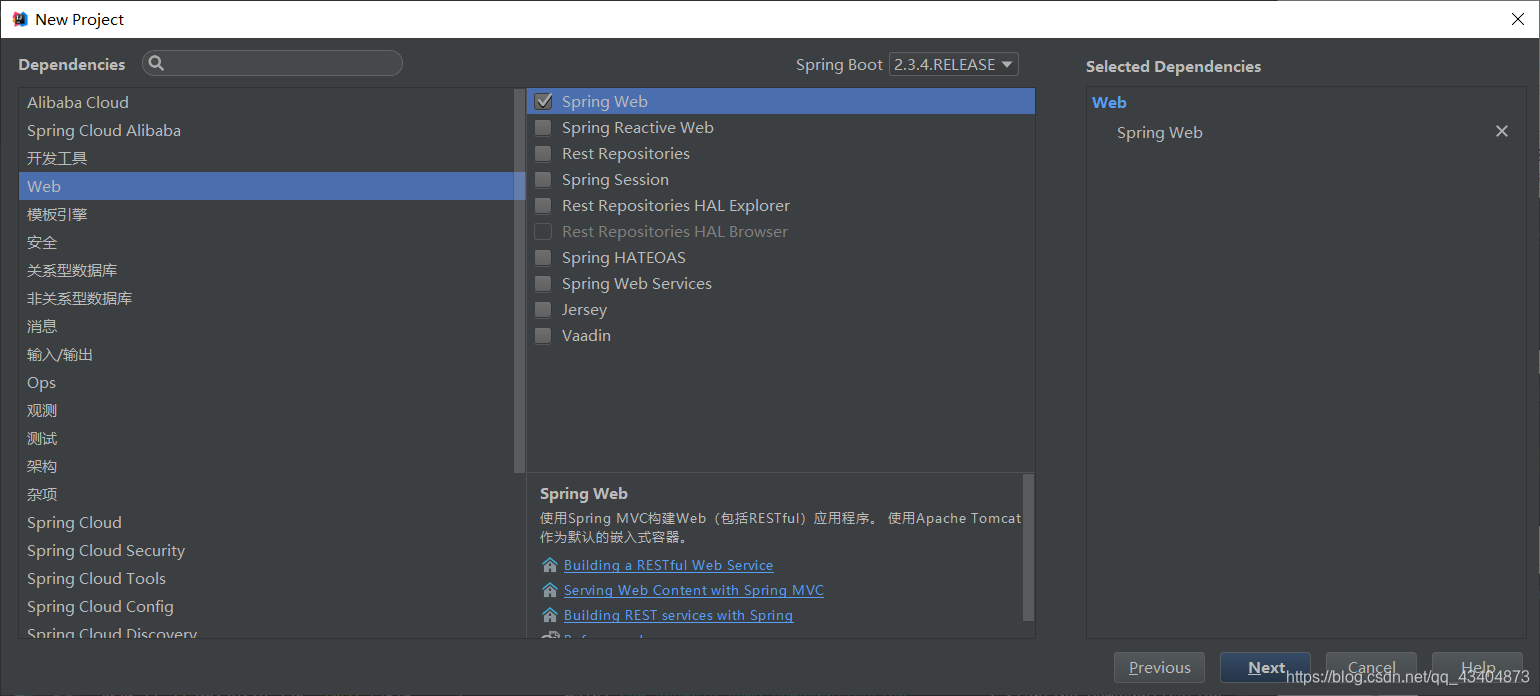Open the Spring Boot version dropdown
1540x696 pixels.
[x=954, y=64]
